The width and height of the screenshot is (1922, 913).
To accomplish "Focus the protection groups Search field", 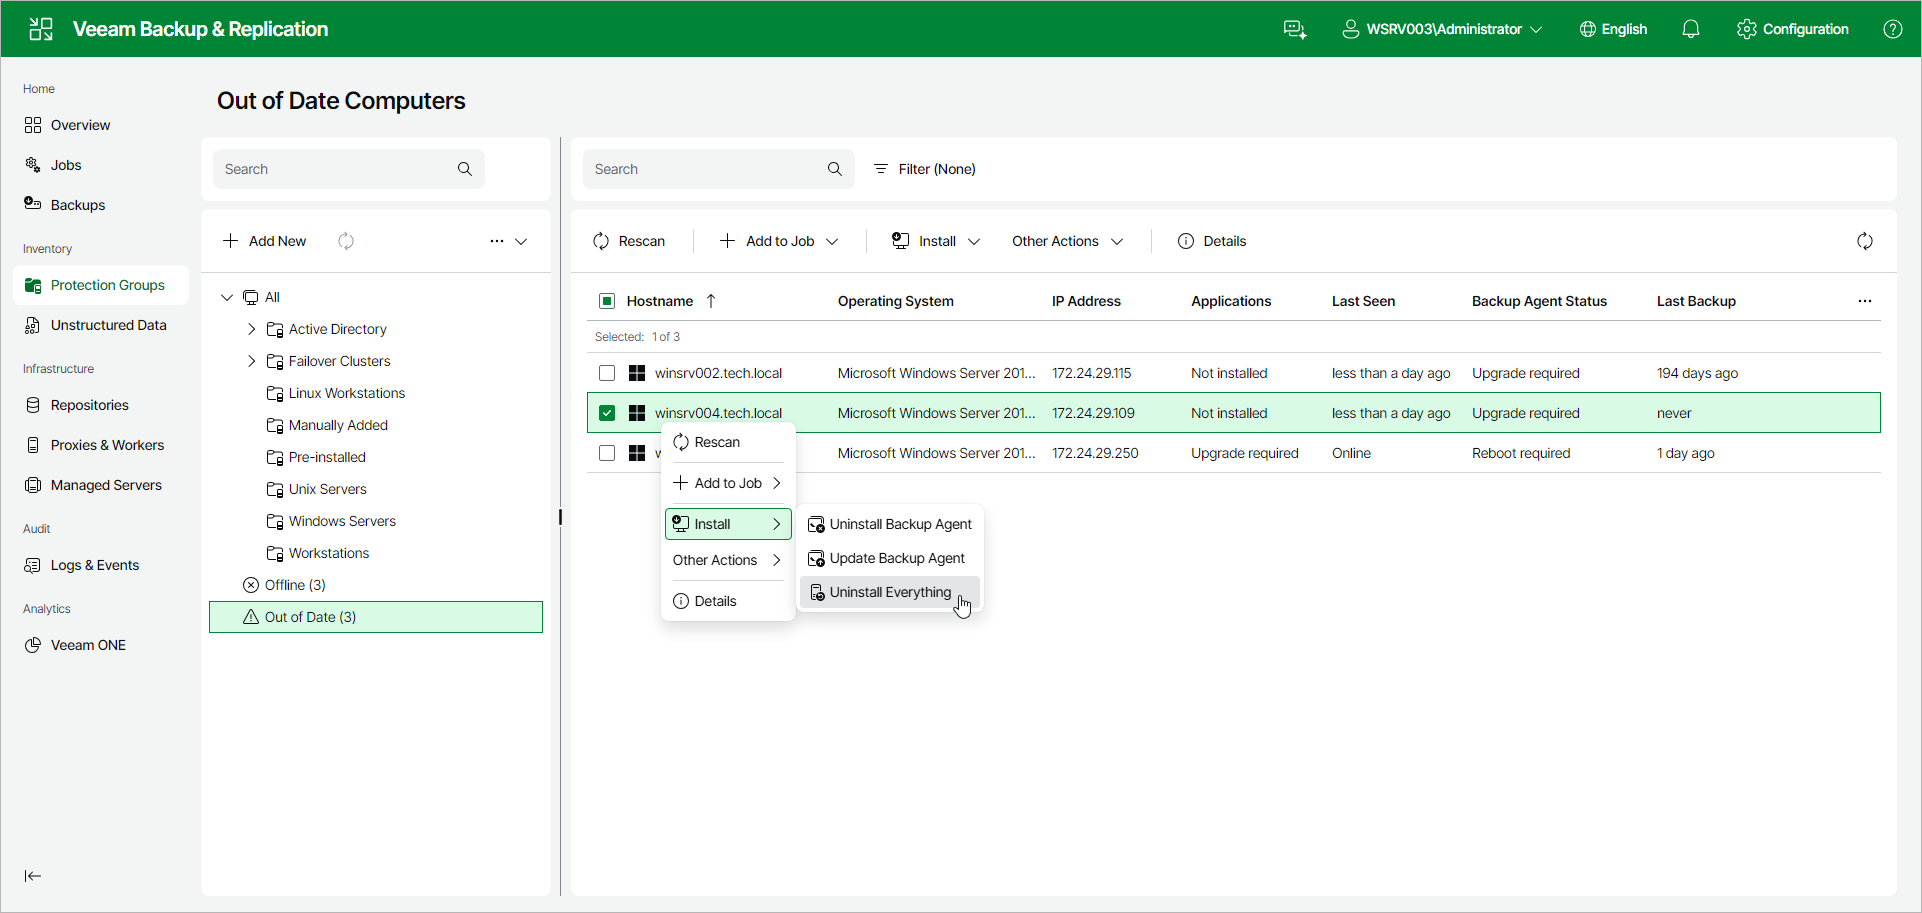I will coord(349,169).
